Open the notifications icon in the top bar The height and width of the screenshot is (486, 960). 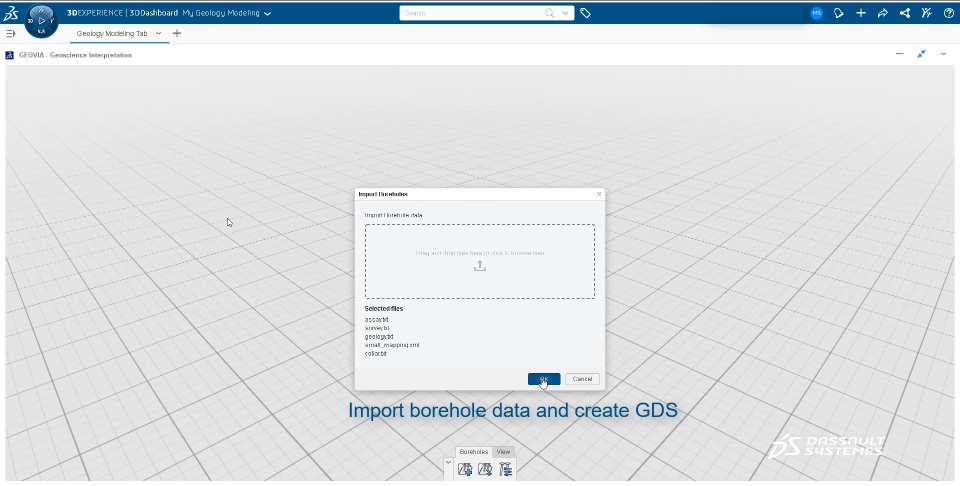point(839,13)
